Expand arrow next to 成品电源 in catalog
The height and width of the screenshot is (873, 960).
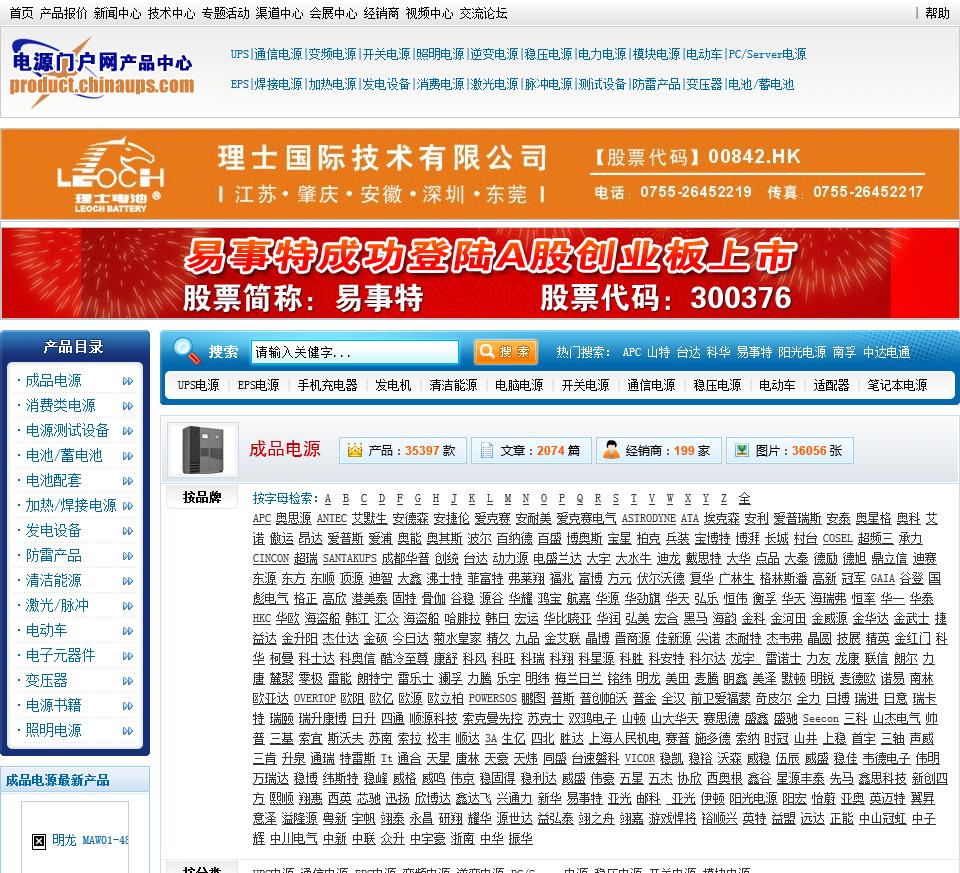(x=128, y=381)
